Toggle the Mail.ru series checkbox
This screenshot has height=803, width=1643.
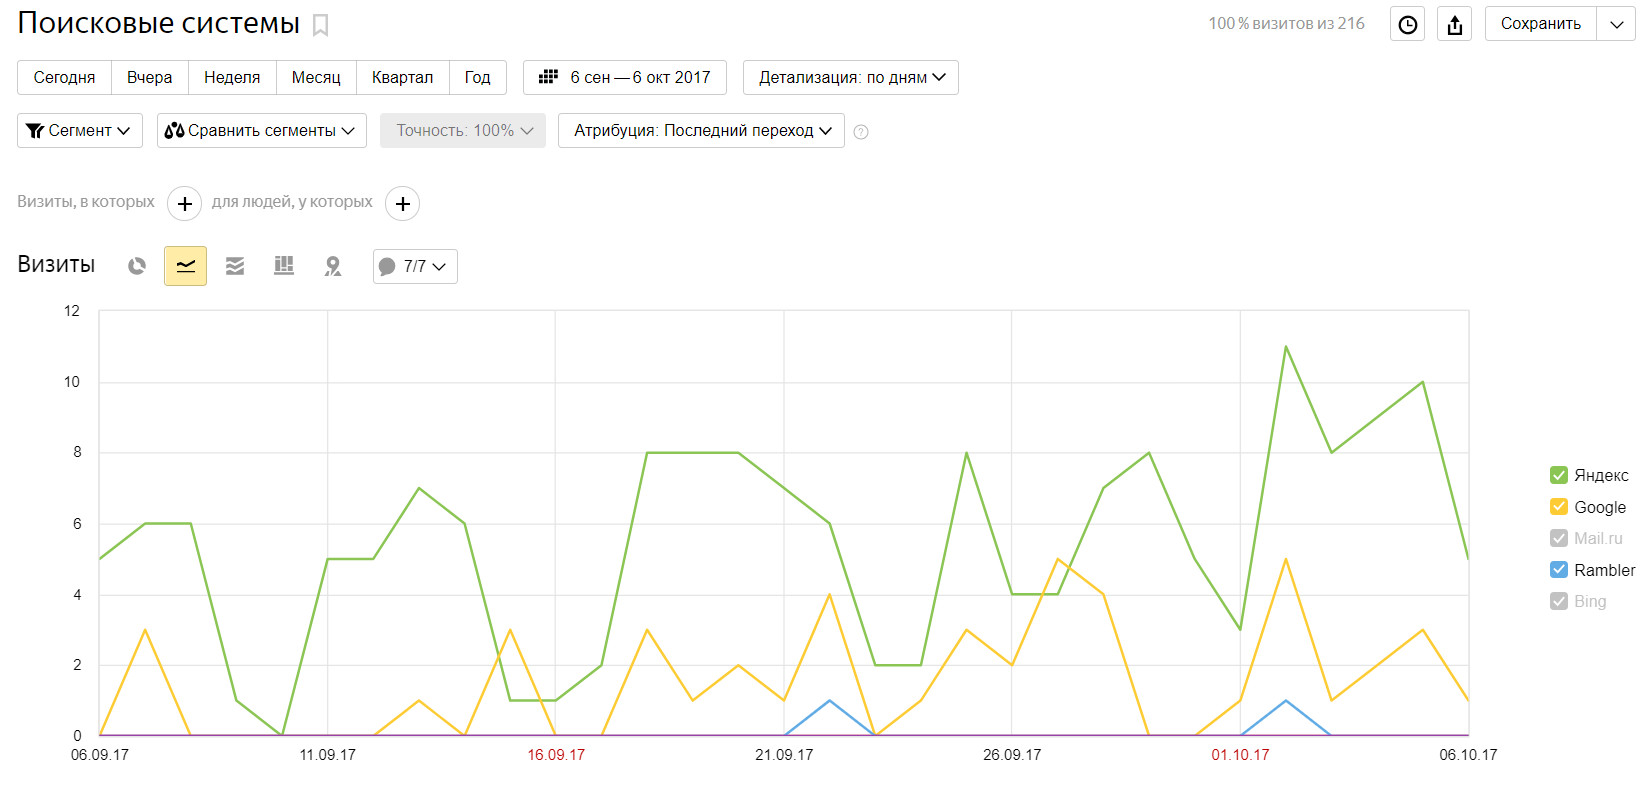pyautogui.click(x=1558, y=538)
